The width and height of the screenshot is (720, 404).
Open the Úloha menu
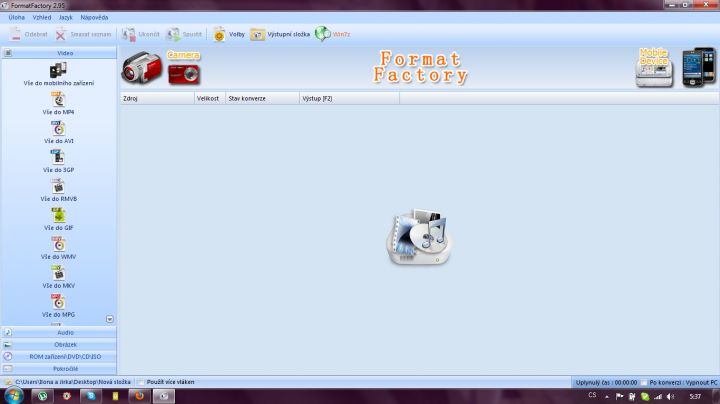click(x=17, y=17)
